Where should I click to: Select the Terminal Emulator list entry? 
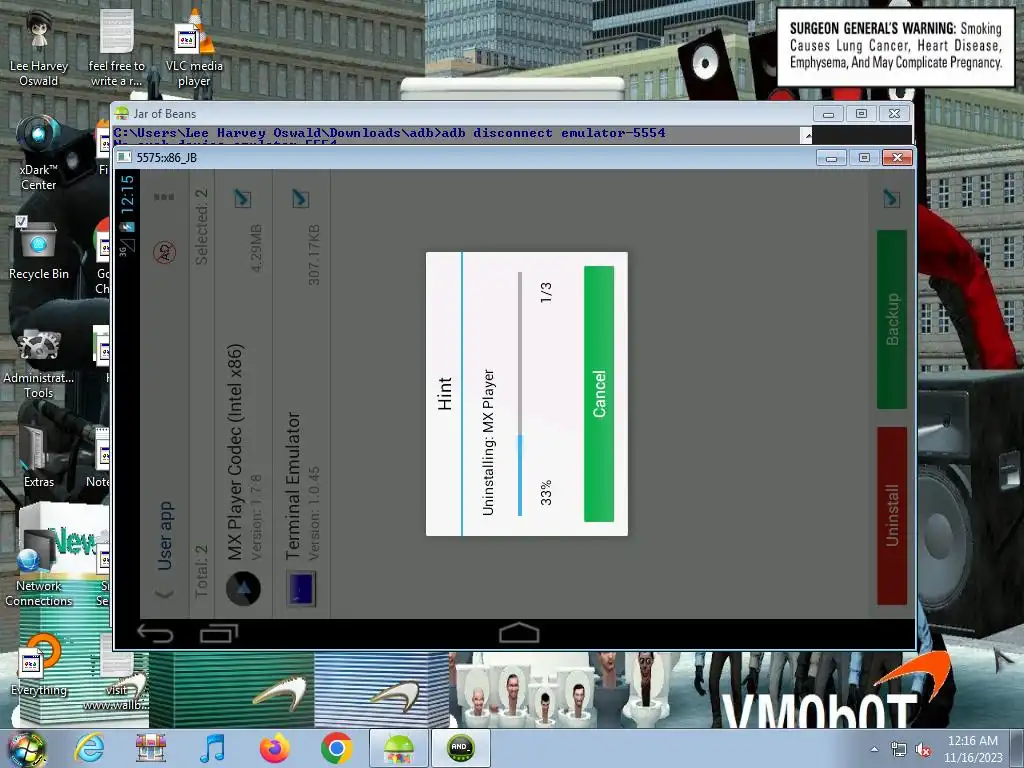click(301, 394)
